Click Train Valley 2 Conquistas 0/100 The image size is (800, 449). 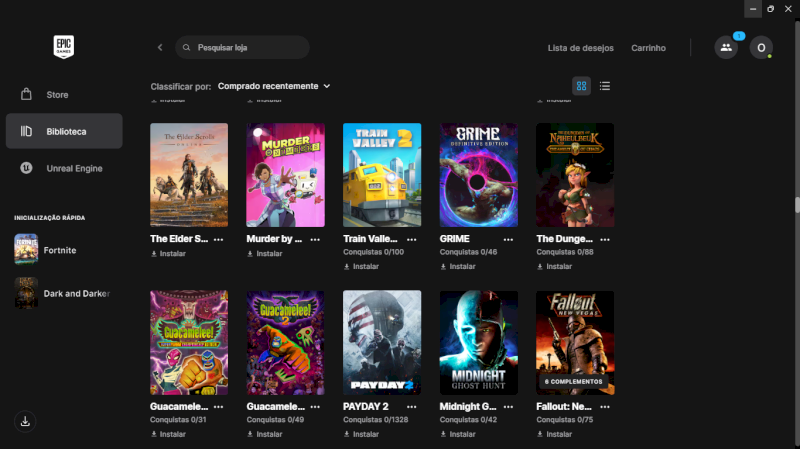[373, 252]
